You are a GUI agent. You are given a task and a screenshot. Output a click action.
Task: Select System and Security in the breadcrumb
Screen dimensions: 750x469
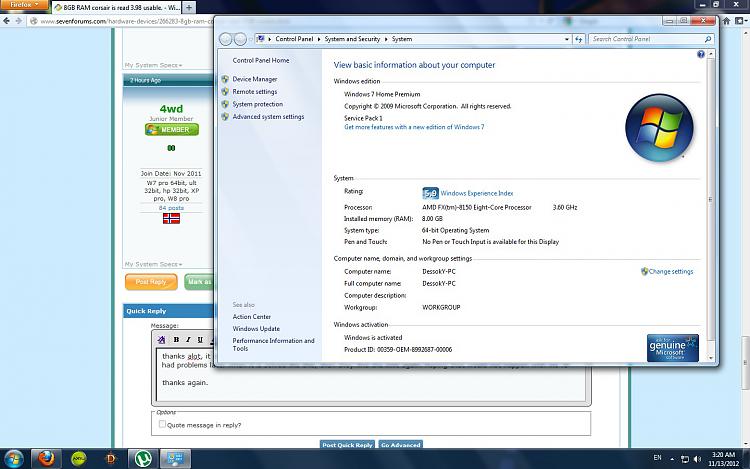(x=352, y=39)
